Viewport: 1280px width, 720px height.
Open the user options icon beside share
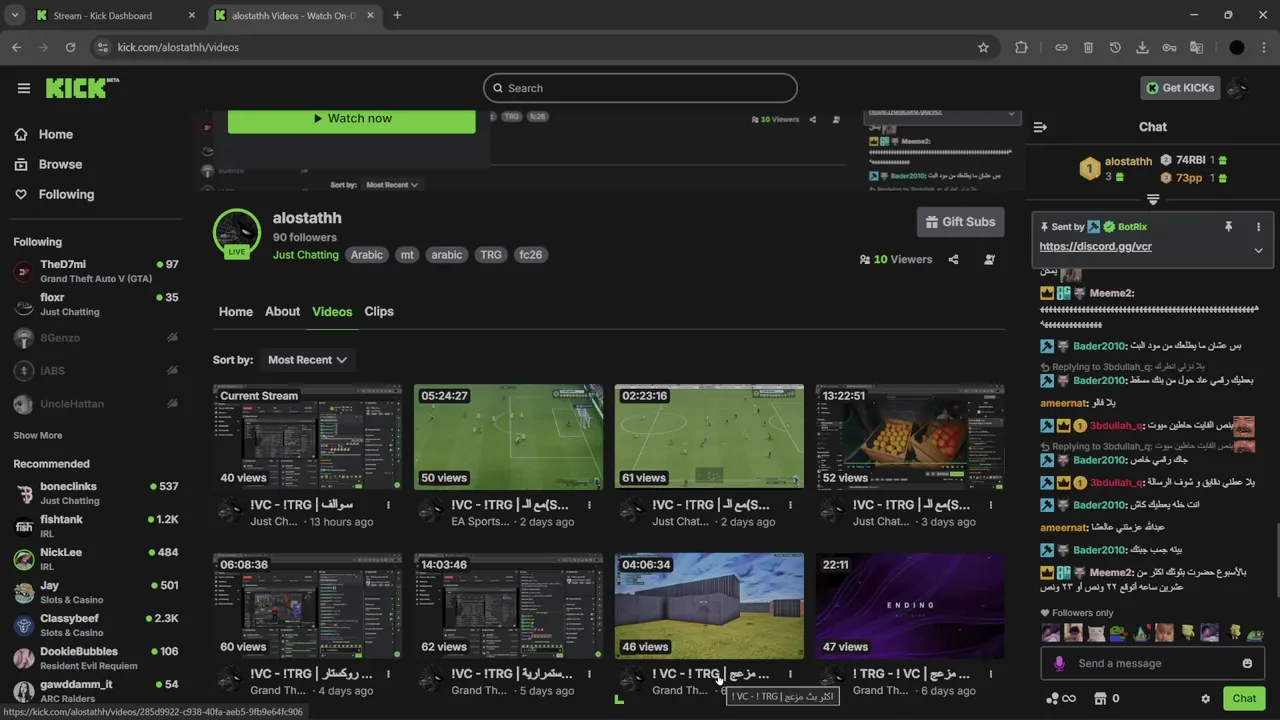[989, 259]
